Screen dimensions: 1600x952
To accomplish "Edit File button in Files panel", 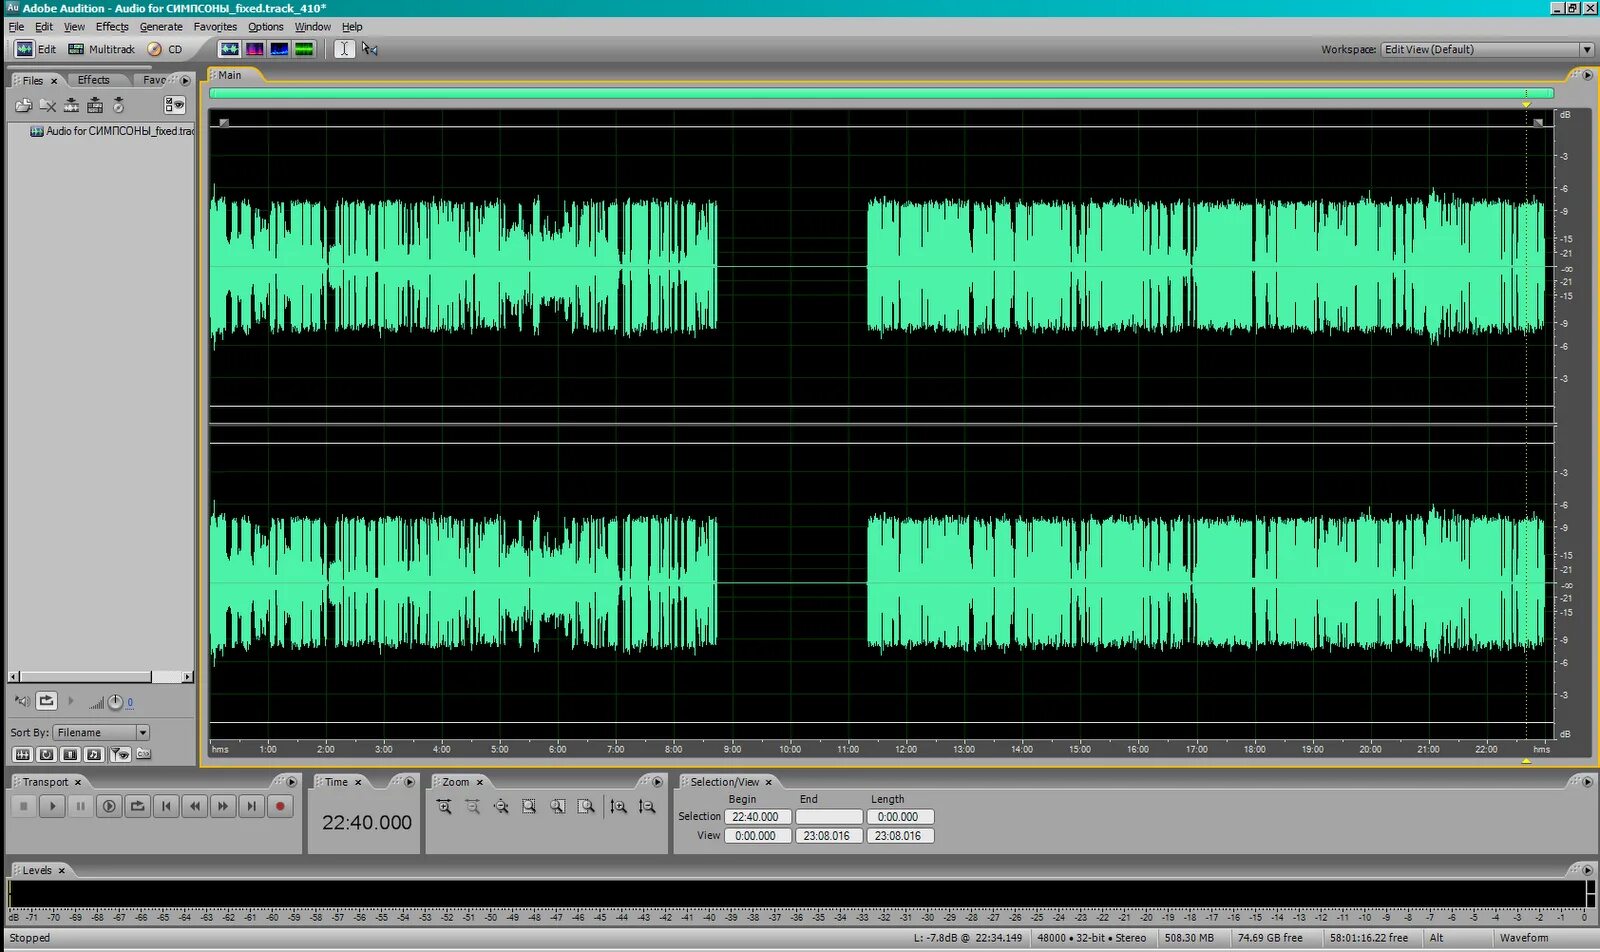I will pos(71,105).
